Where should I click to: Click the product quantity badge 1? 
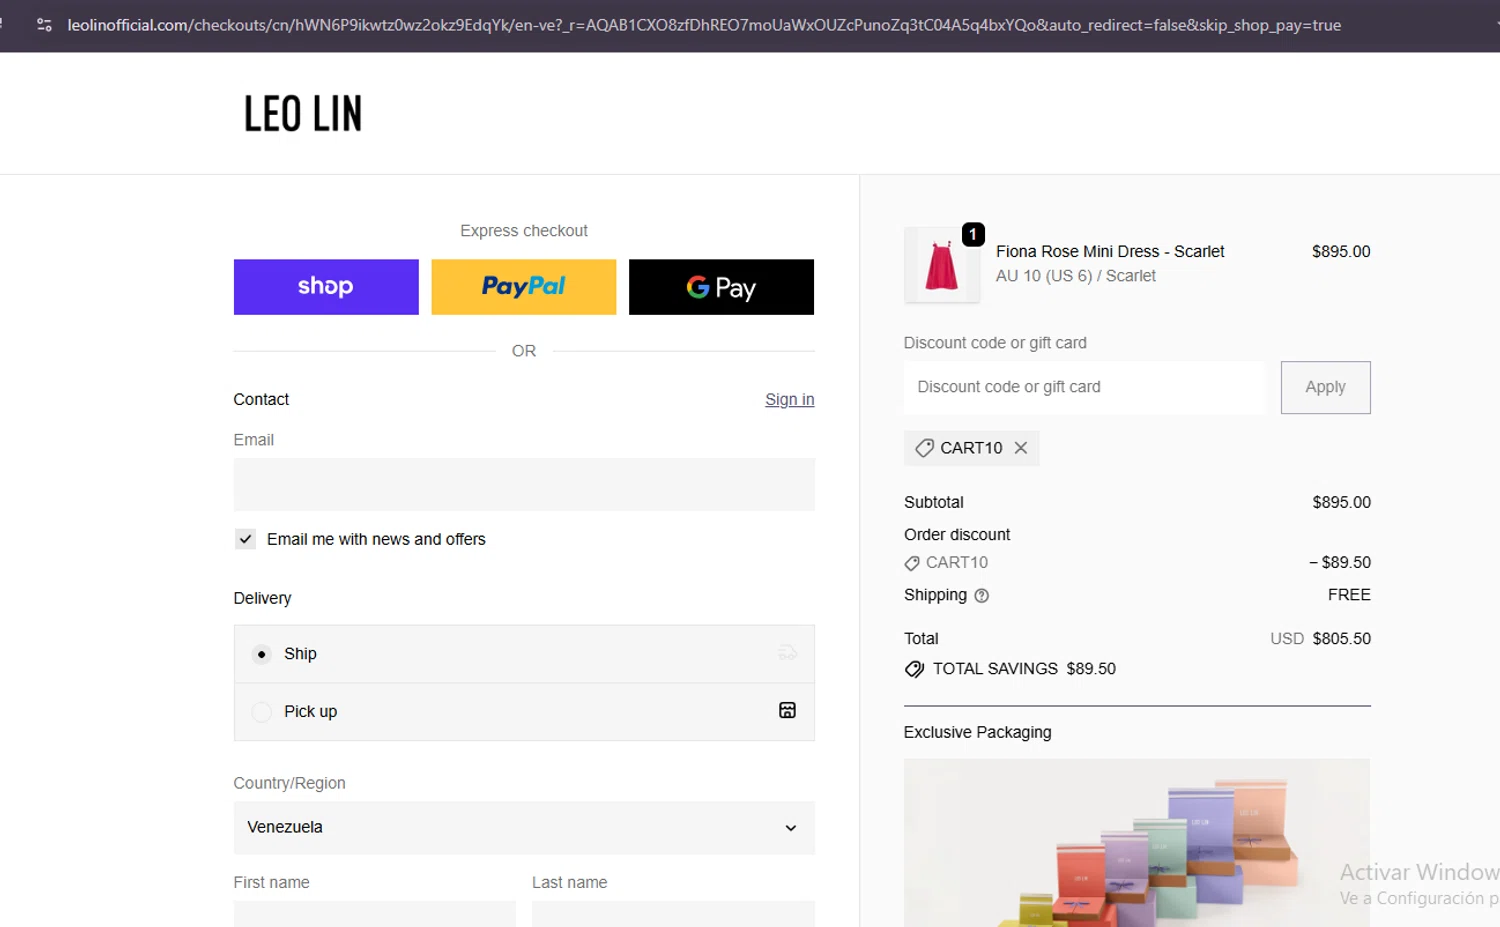coord(973,234)
